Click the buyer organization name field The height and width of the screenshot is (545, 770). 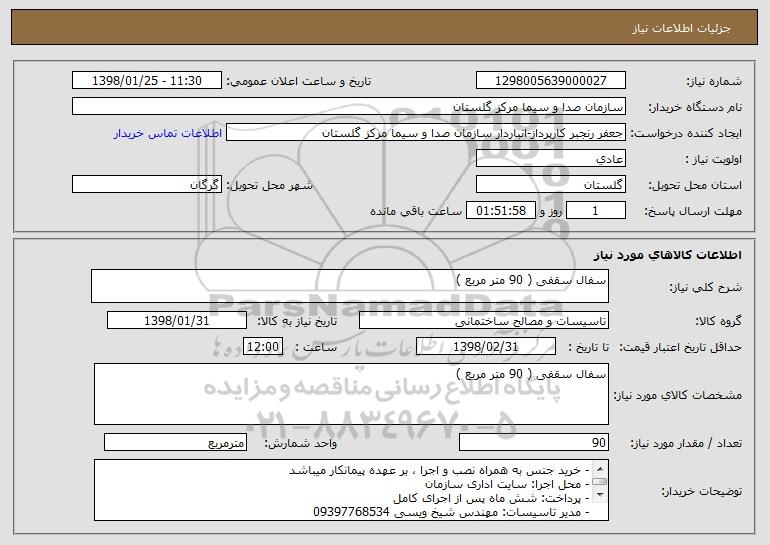click(x=349, y=106)
